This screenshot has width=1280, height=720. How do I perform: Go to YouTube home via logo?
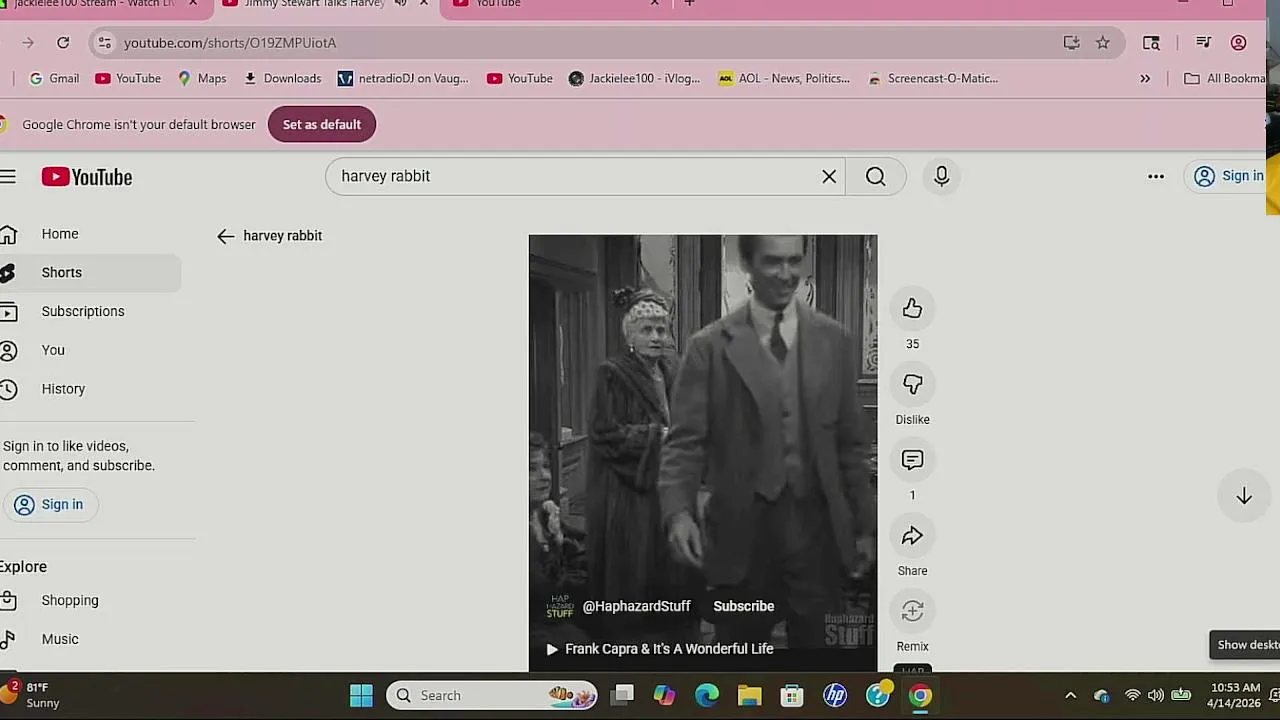point(87,177)
